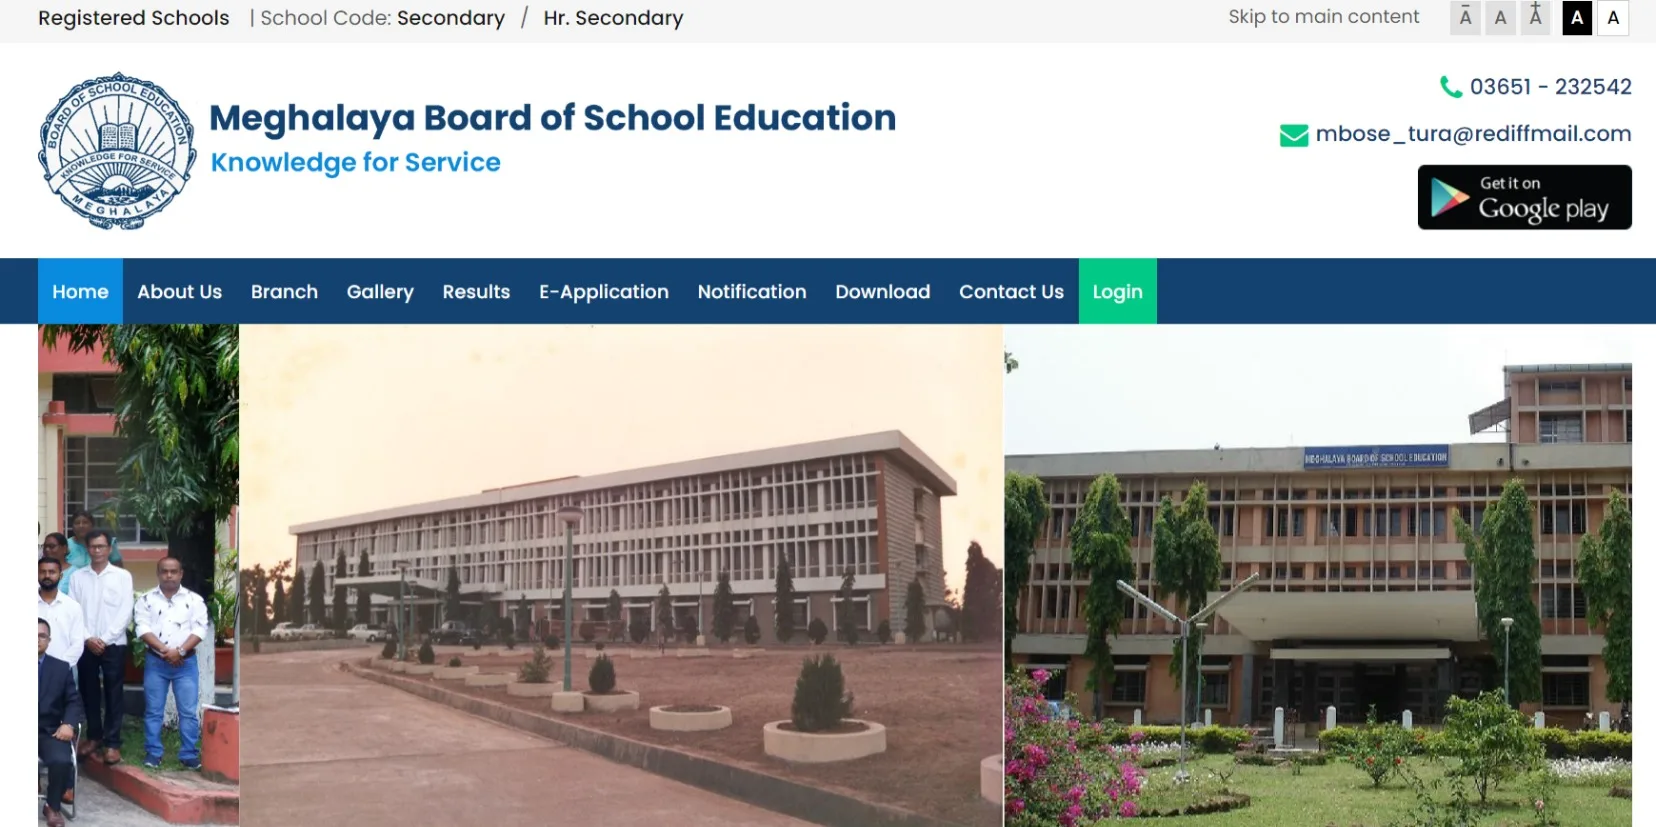
Task: Select the white standard theme swatch
Action: 1613,18
